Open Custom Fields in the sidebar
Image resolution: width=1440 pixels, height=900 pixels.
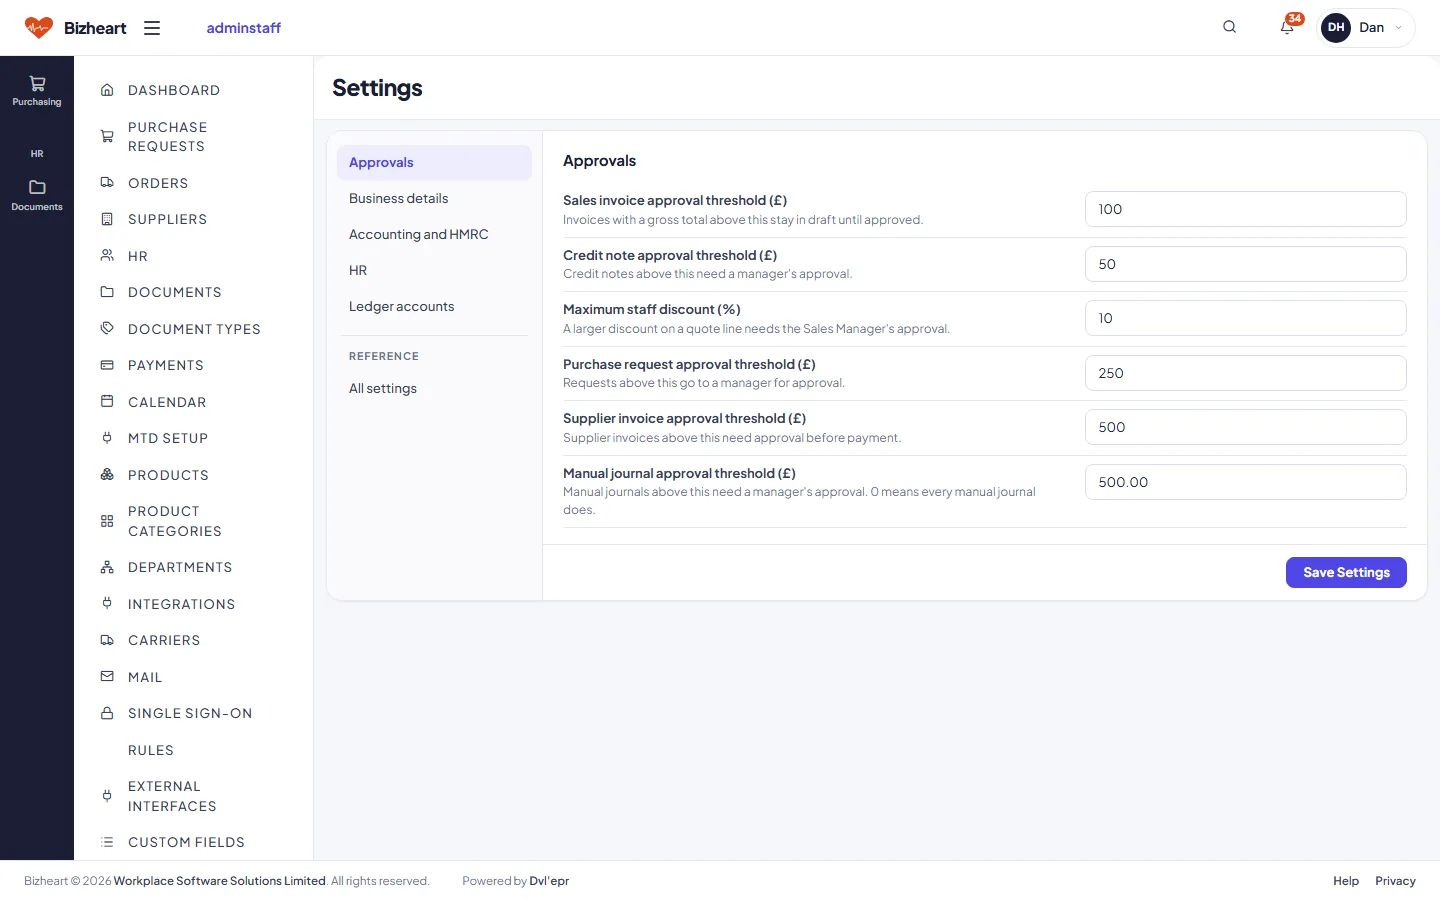coord(194,842)
